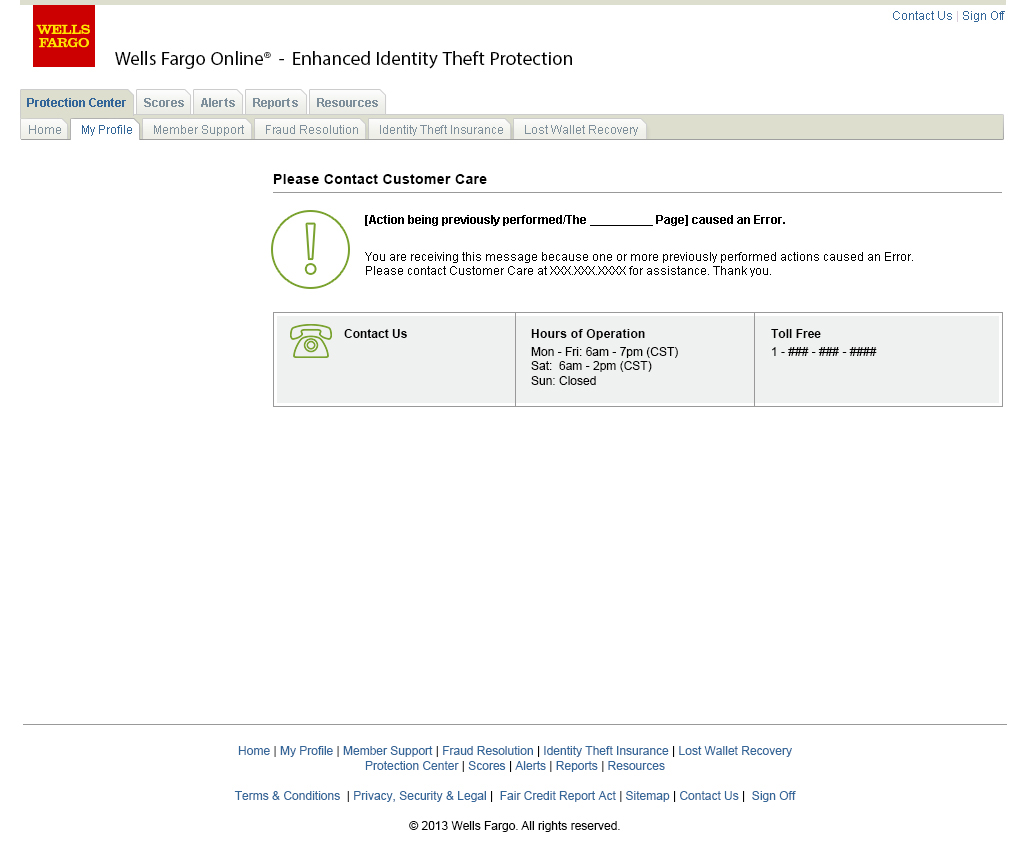Open the Sitemap footer link
Image resolution: width=1024 pixels, height=856 pixels.
point(647,796)
